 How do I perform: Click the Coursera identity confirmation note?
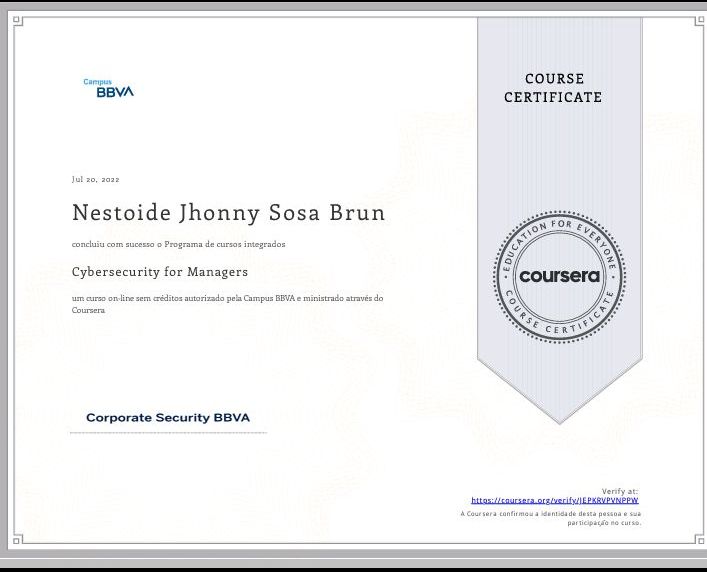point(550,518)
